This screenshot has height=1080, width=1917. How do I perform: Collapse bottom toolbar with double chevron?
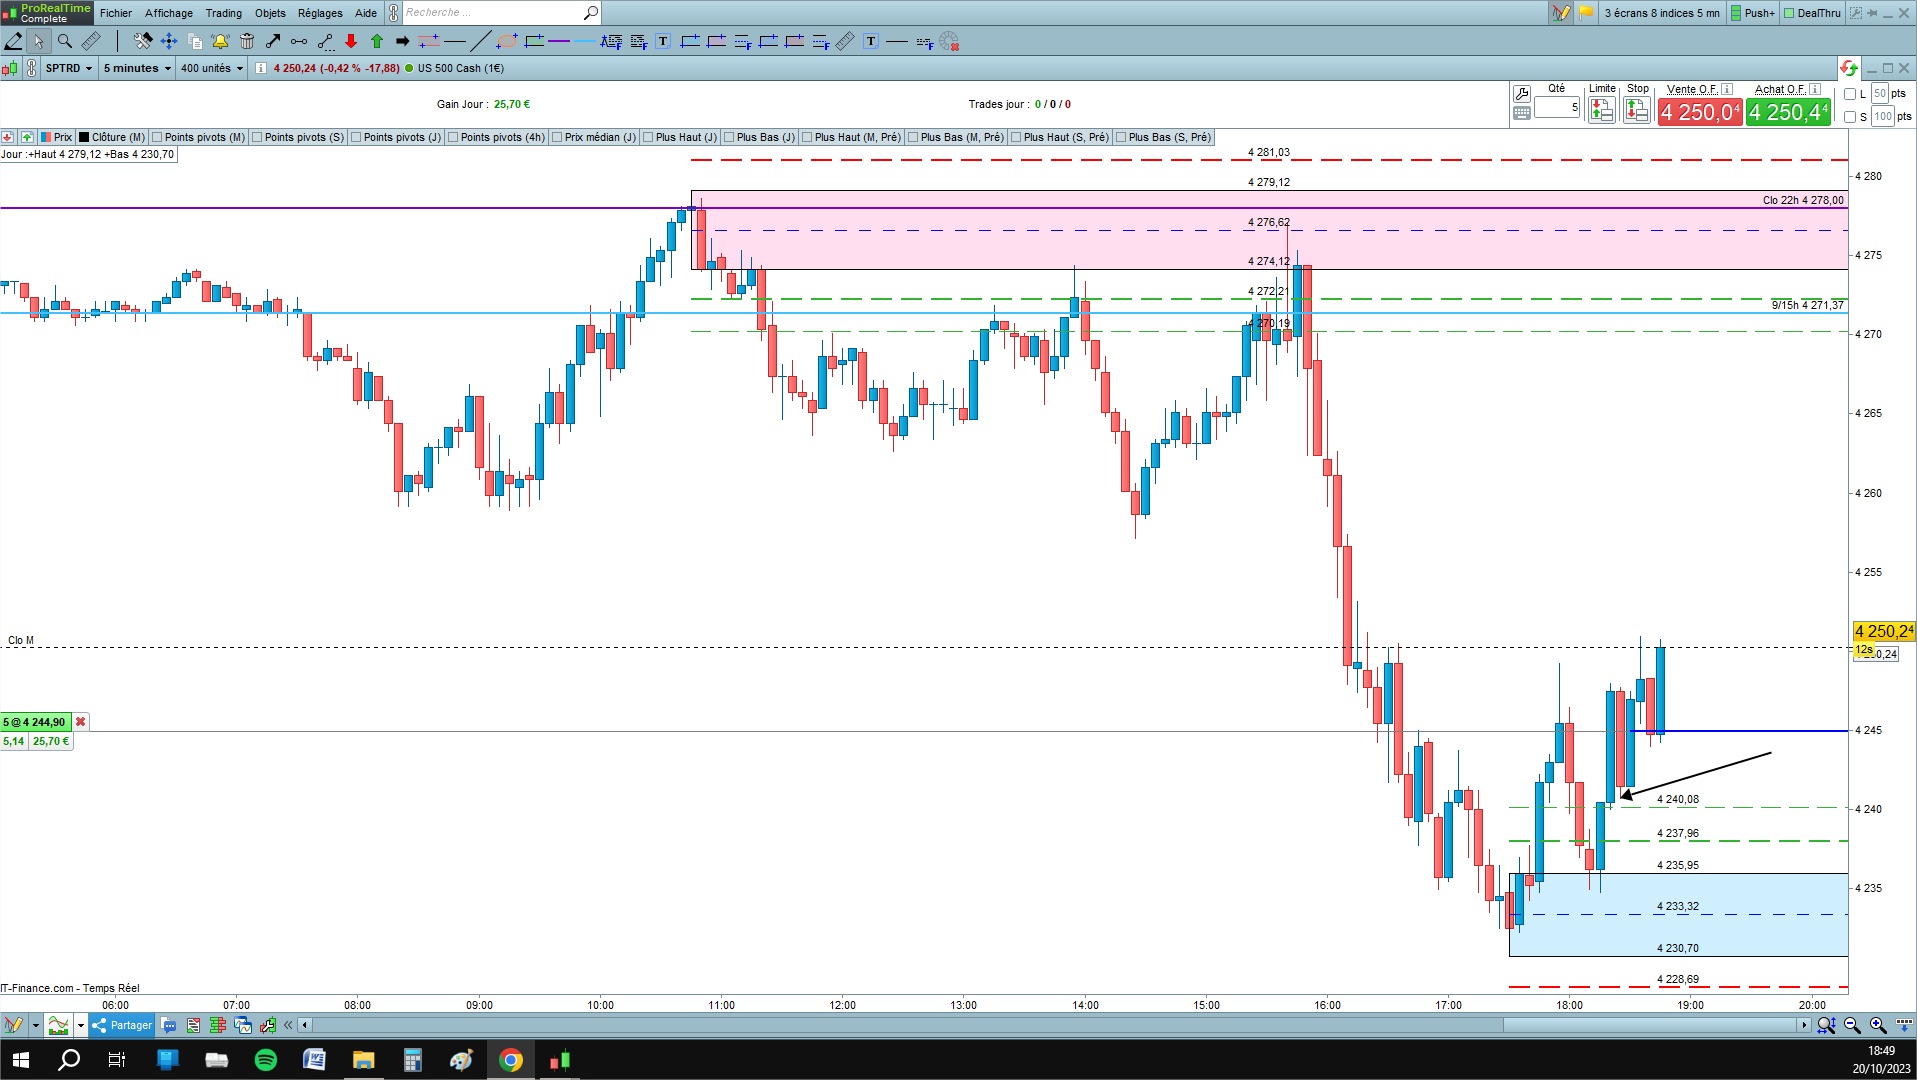[289, 1025]
